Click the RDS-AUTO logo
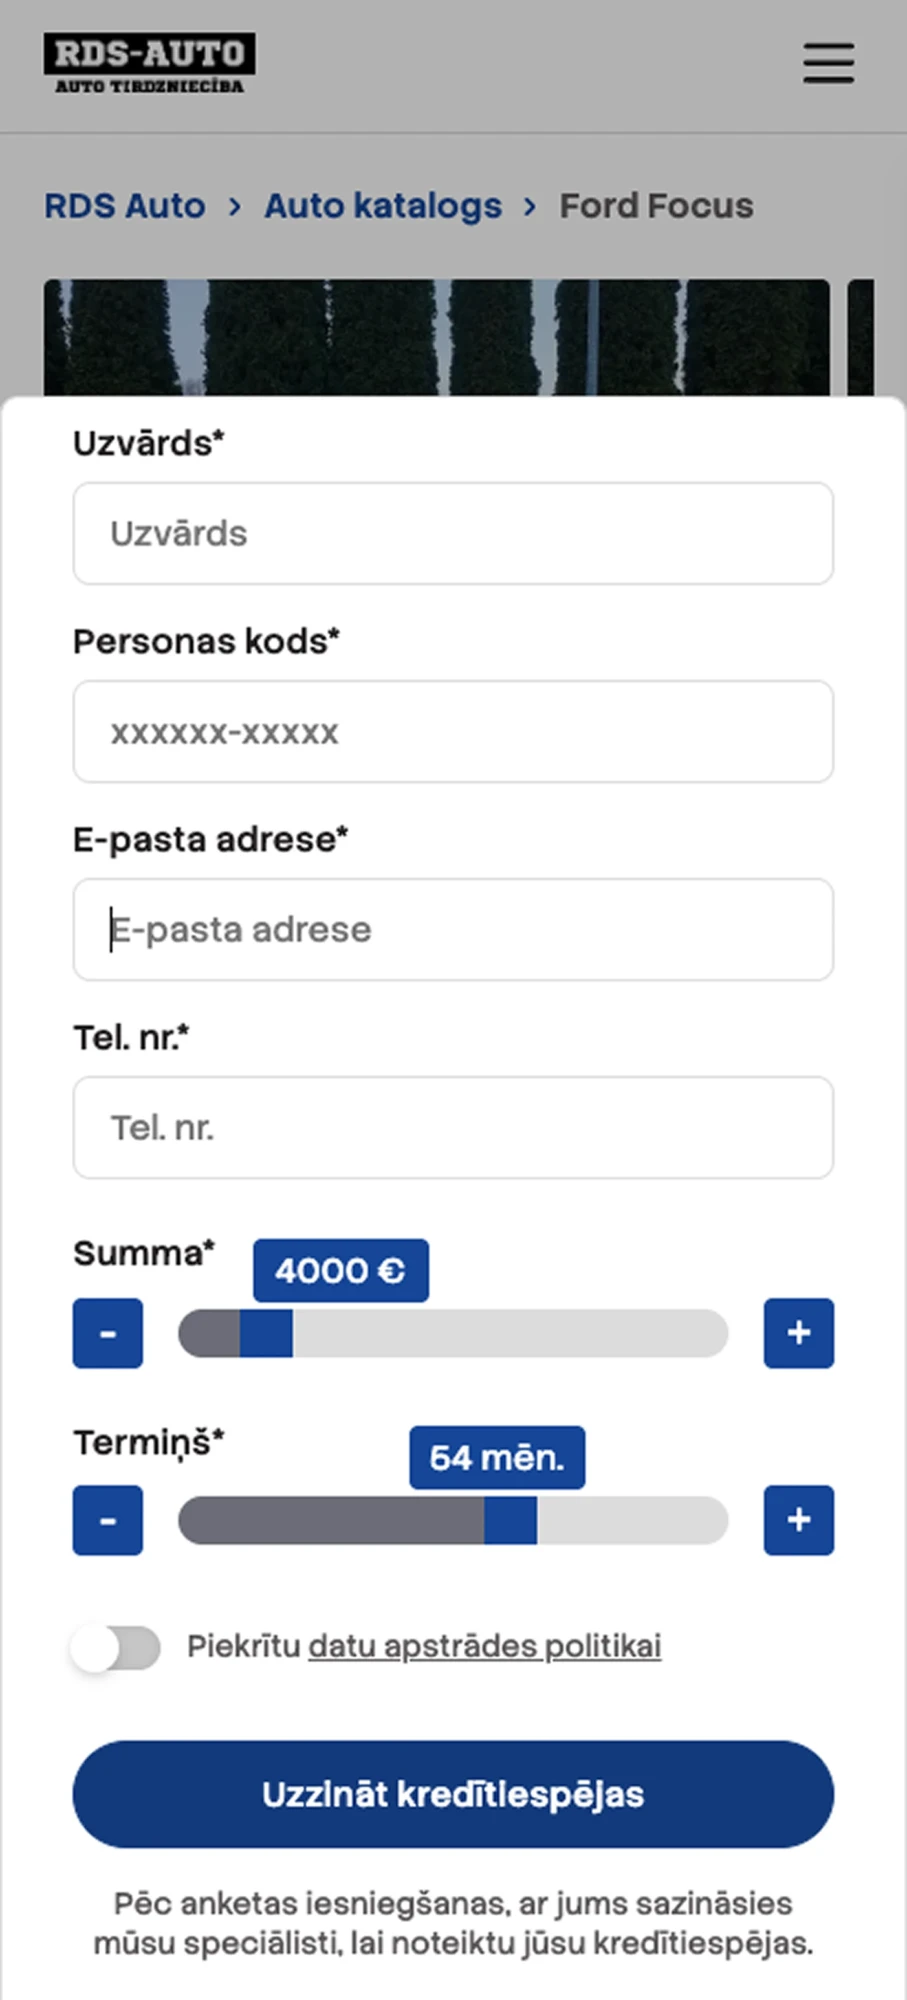The image size is (907, 2000). point(149,63)
